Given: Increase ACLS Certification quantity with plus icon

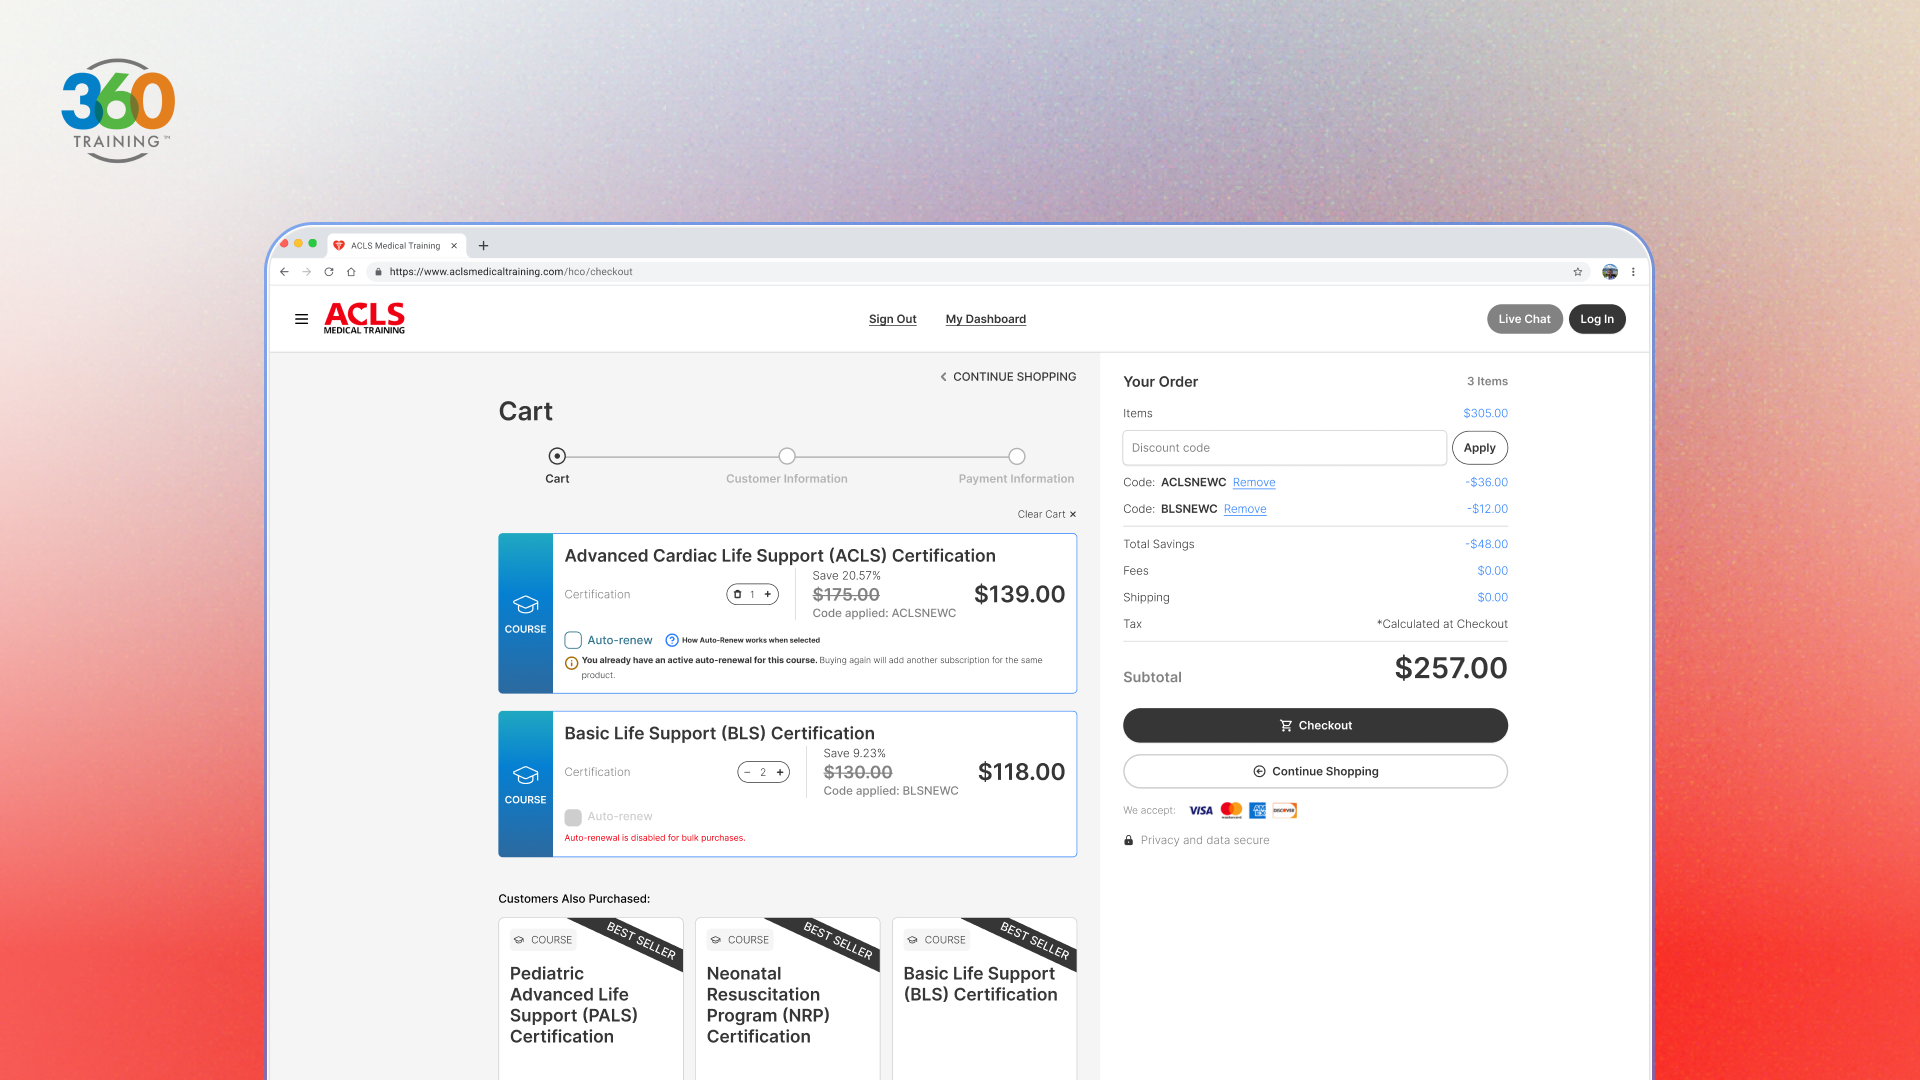Looking at the screenshot, I should (767, 594).
